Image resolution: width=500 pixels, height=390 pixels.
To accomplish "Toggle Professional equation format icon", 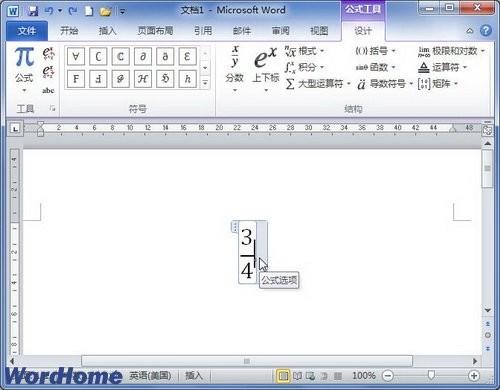I will [x=48, y=53].
